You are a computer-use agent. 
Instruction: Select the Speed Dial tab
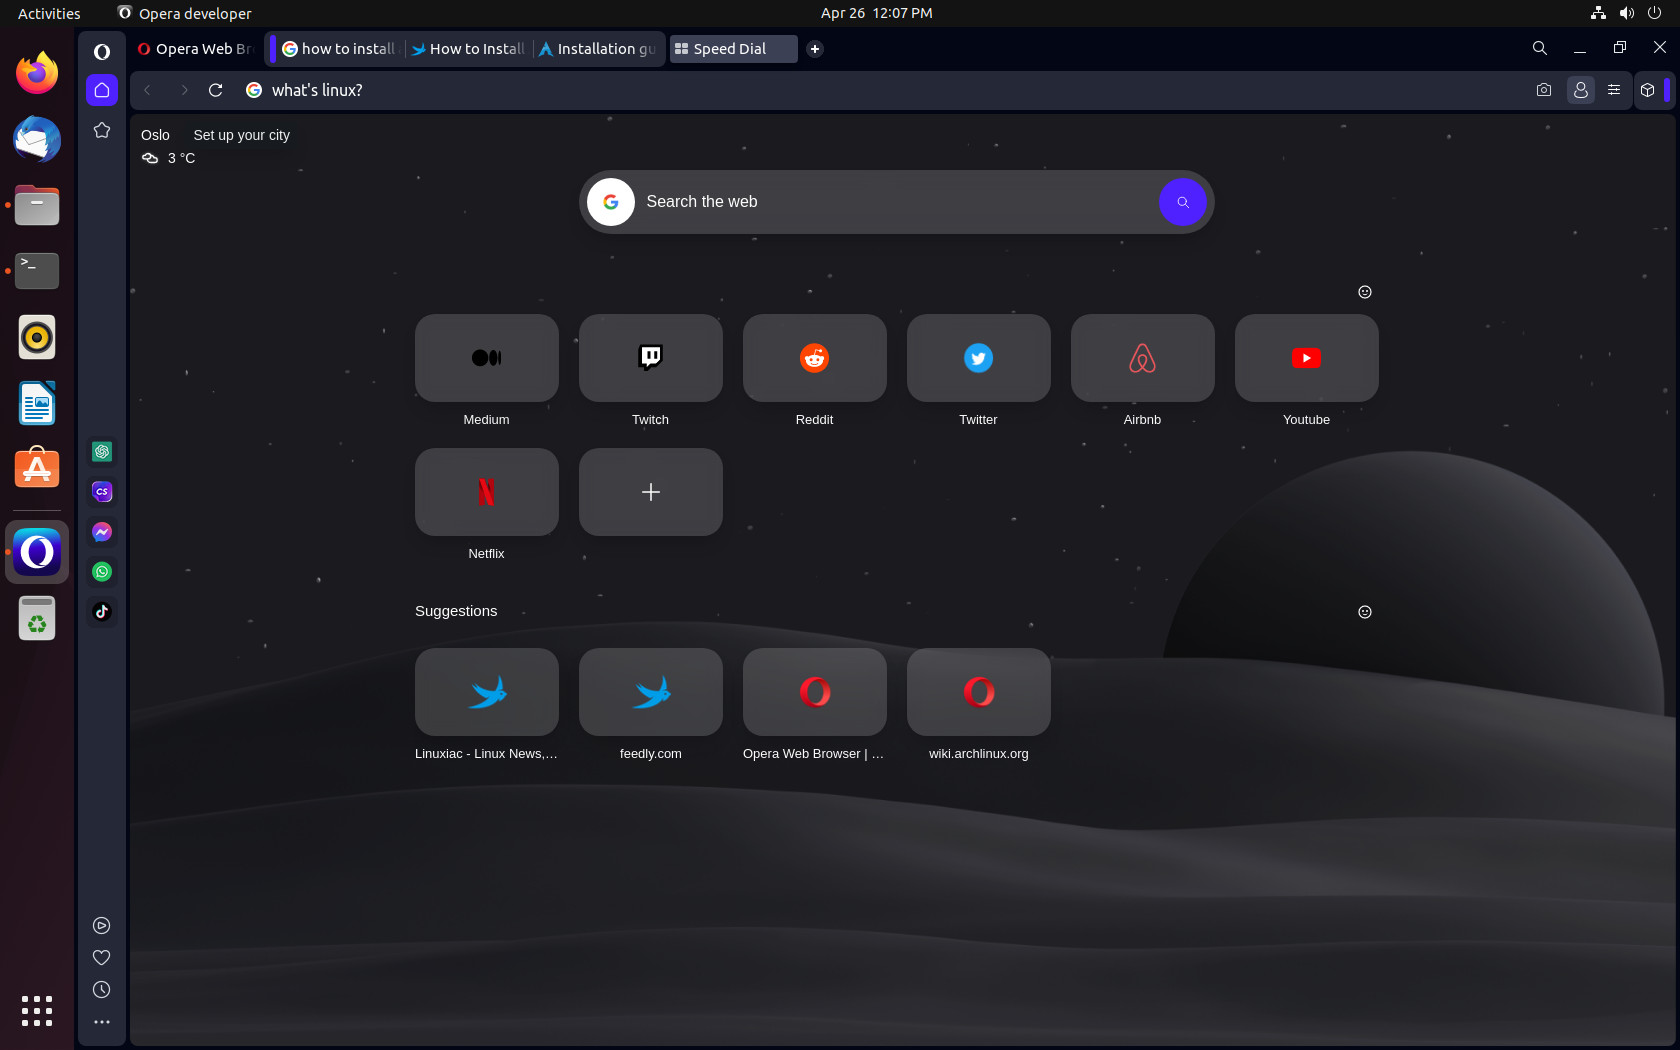click(733, 49)
